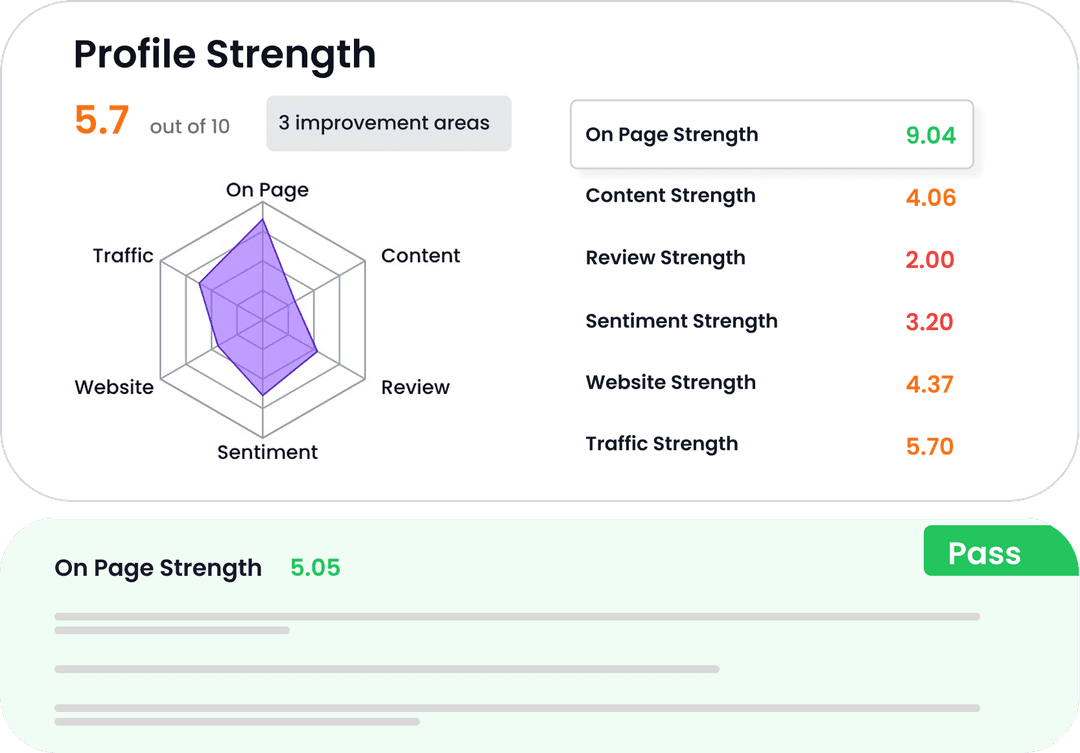Select the On Page Strength 5.05 heading
Image resolution: width=1080 pixels, height=753 pixels.
[157, 568]
